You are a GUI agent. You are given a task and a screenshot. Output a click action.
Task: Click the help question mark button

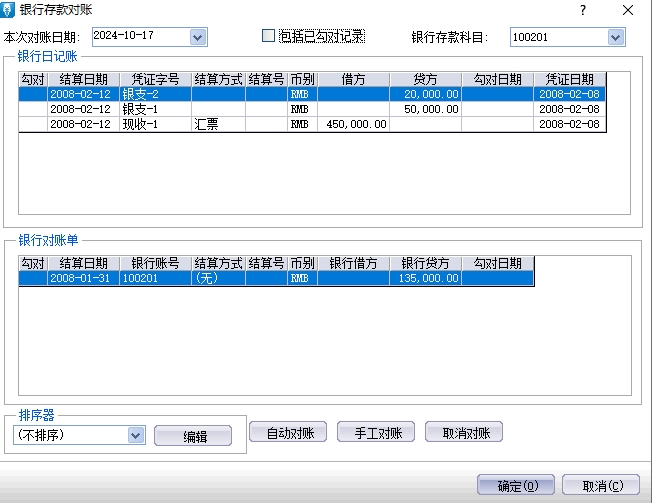[583, 10]
